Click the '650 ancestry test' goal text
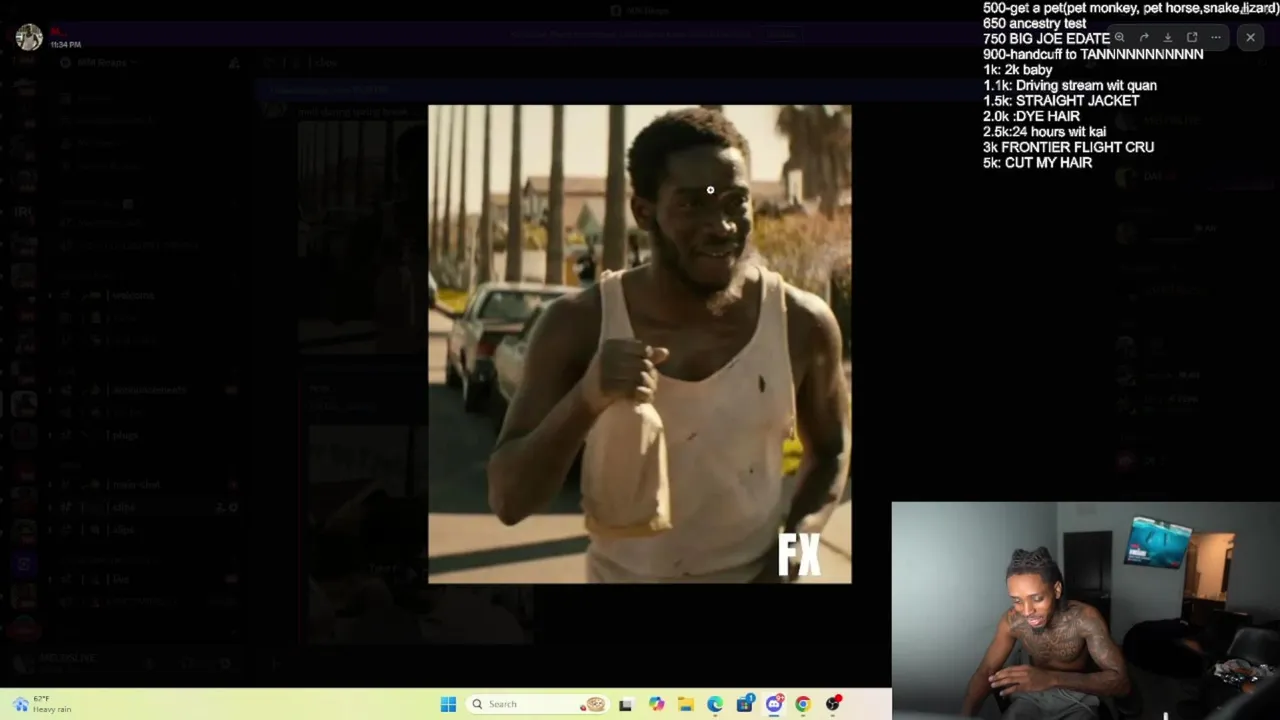Image resolution: width=1280 pixels, height=720 pixels. tap(1035, 23)
